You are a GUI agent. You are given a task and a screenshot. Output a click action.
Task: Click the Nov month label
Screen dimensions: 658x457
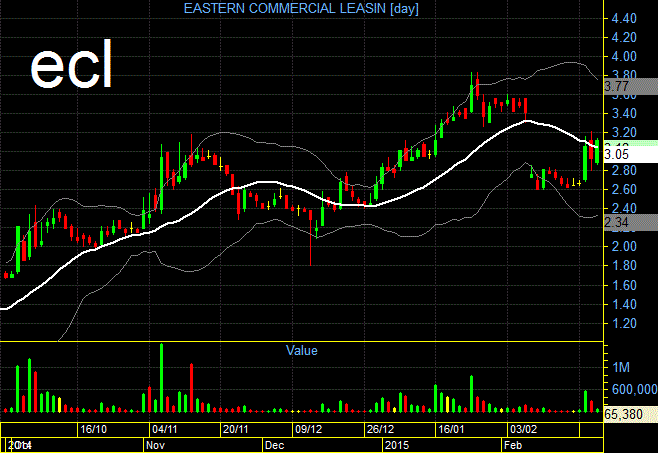(155, 445)
